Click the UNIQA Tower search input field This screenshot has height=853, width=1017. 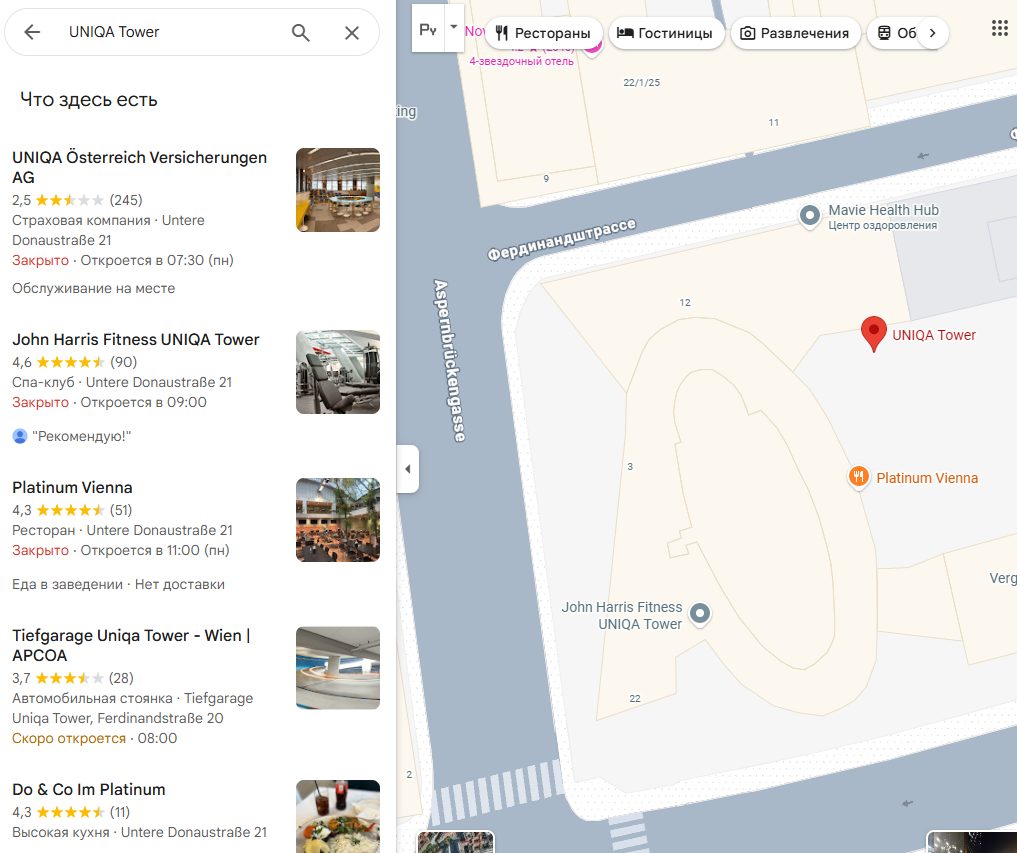pos(170,32)
